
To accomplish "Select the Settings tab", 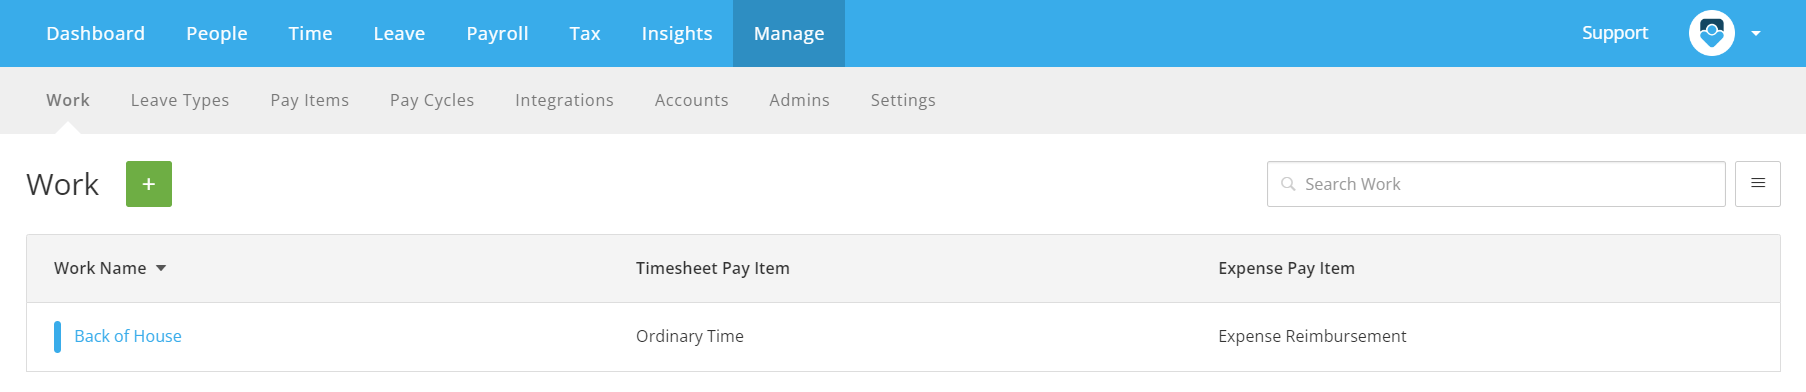I will click(x=903, y=100).
